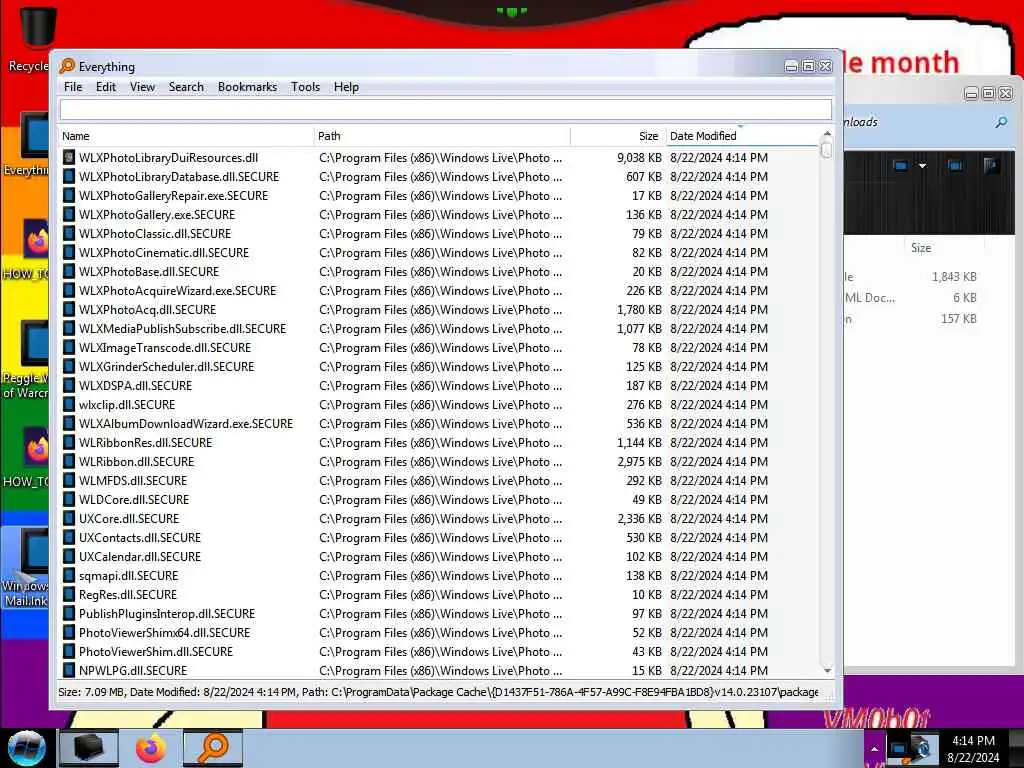Sort results by Date Modified column header
The height and width of the screenshot is (768, 1024).
click(x=742, y=136)
